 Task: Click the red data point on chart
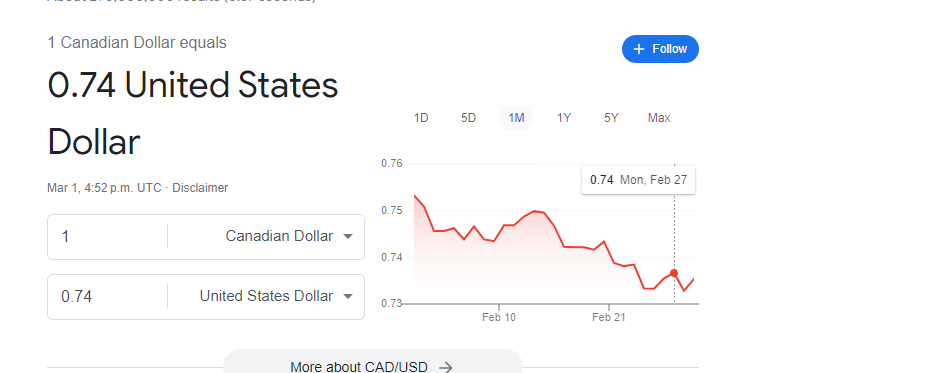(x=674, y=273)
